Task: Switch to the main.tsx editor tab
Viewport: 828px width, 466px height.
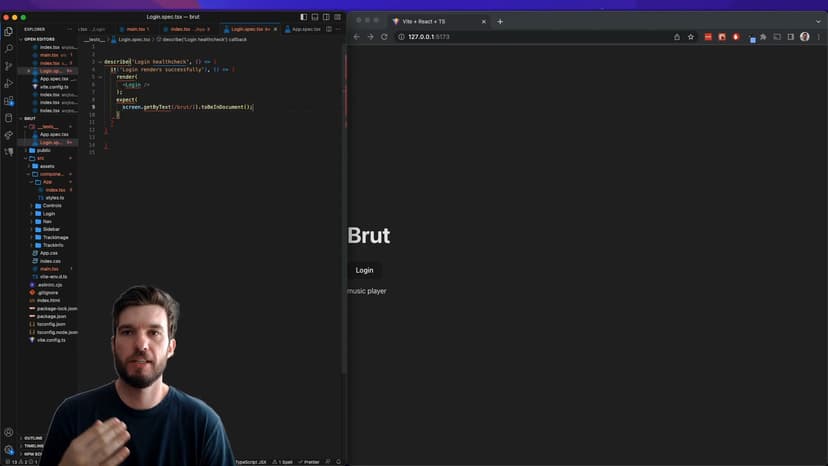Action: pos(137,29)
